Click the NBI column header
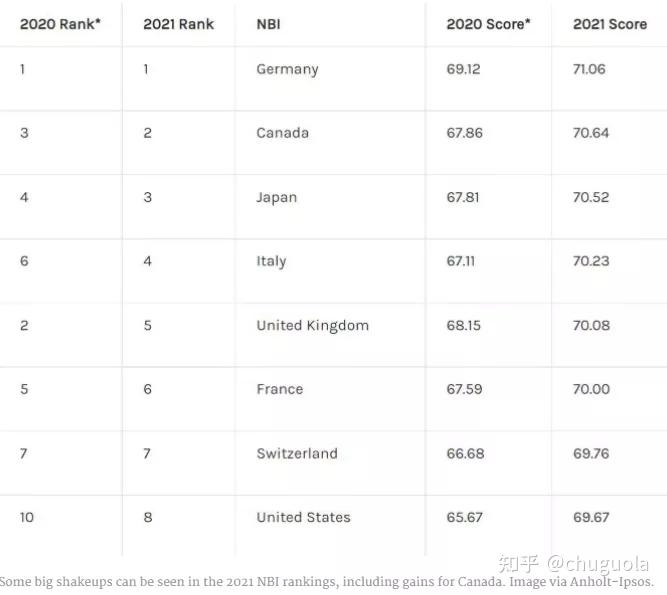The height and width of the screenshot is (595, 667). point(268,24)
